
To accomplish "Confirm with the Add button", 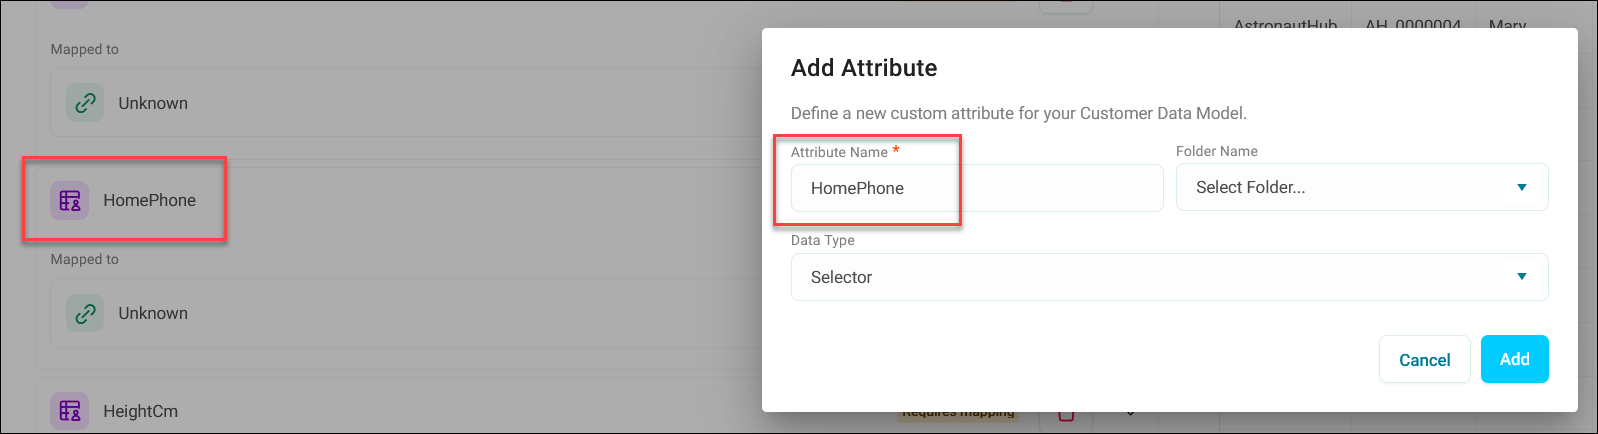I will coord(1514,359).
